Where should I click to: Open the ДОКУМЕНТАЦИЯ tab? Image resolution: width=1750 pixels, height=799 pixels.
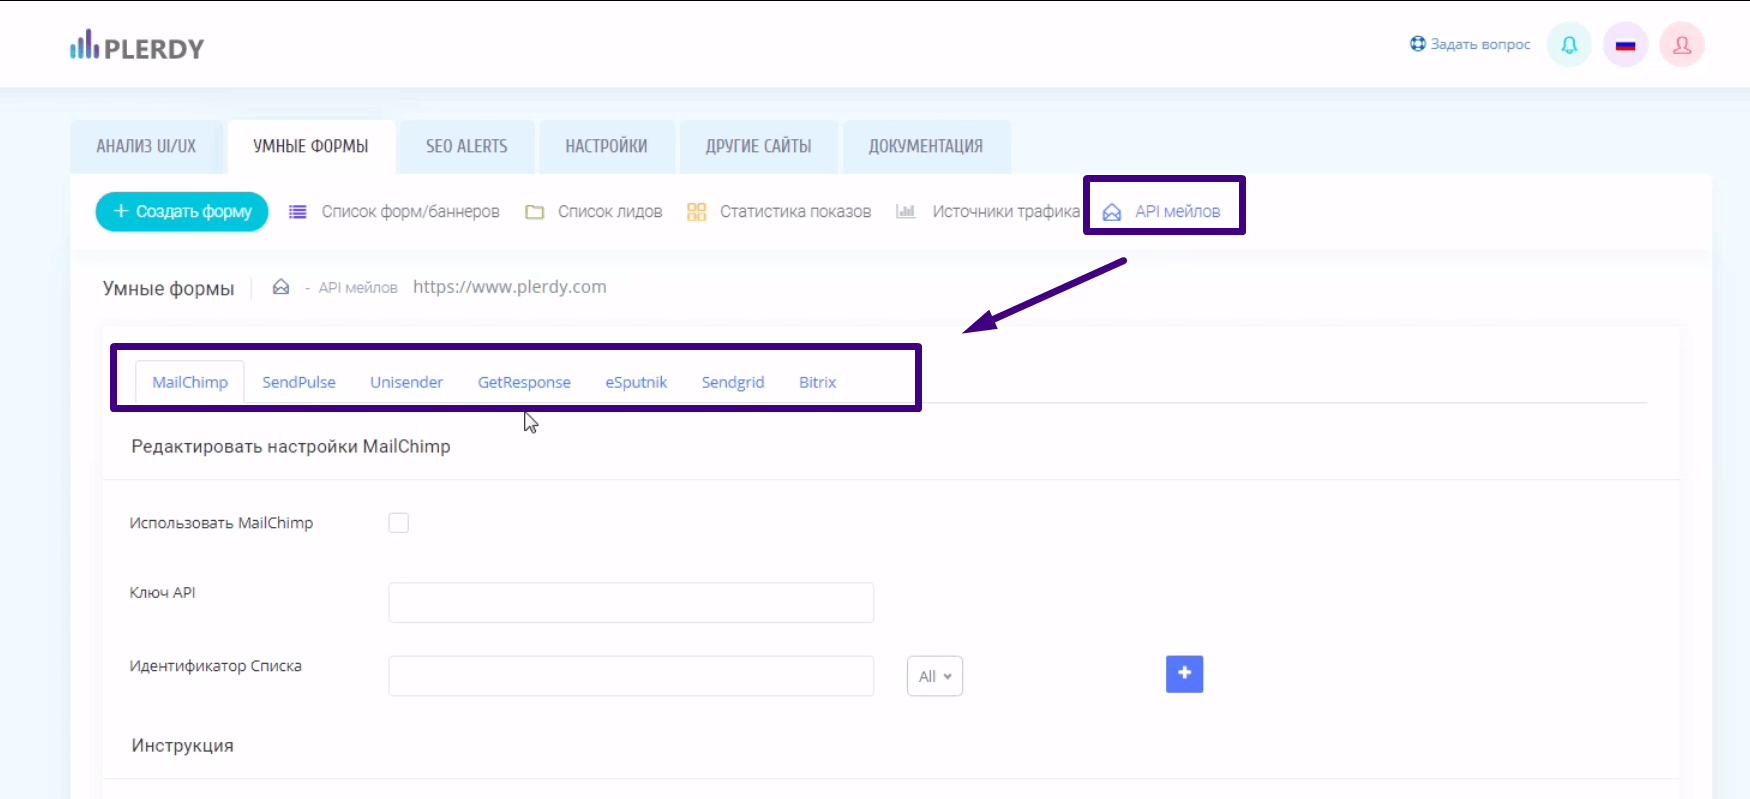(926, 146)
